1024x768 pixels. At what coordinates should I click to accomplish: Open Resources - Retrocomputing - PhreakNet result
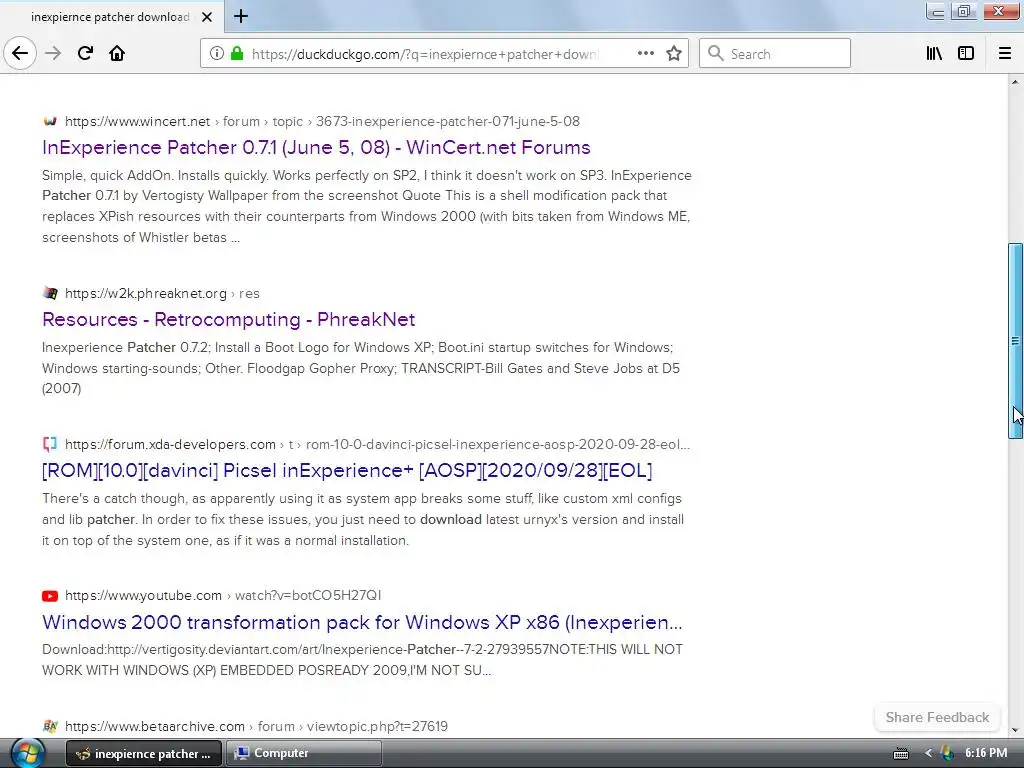[229, 319]
